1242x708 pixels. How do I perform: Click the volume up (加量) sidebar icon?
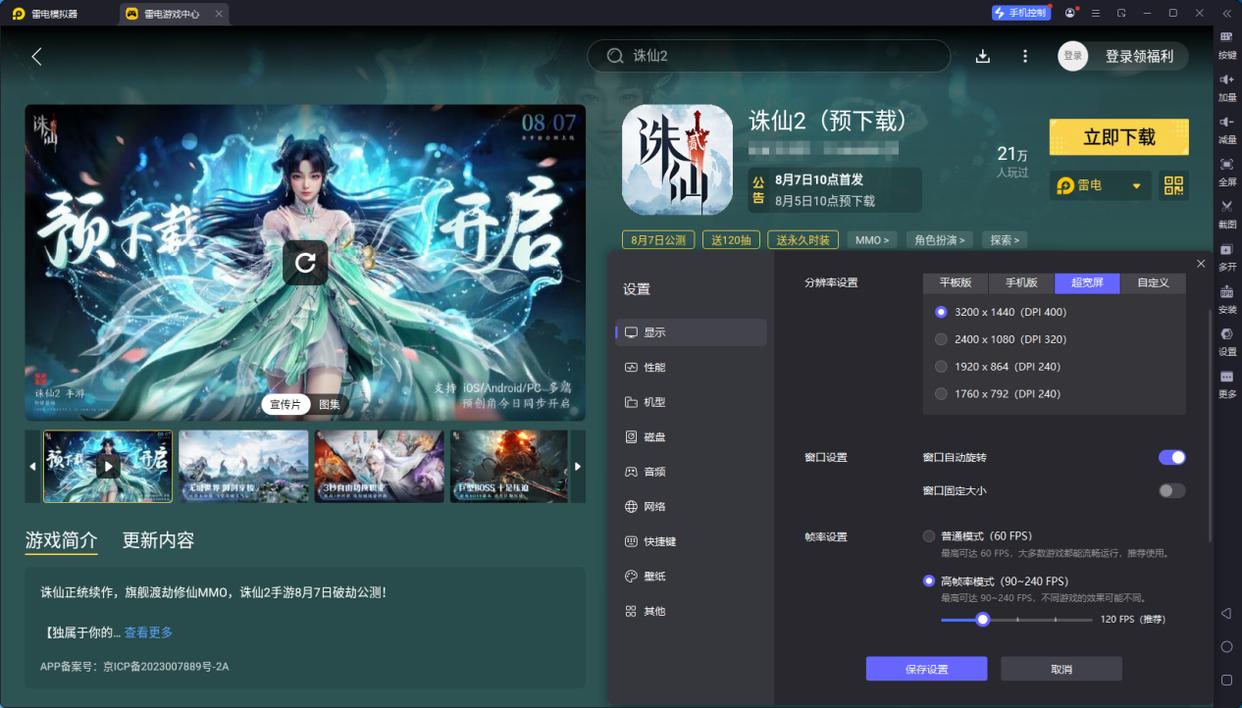pos(1228,84)
